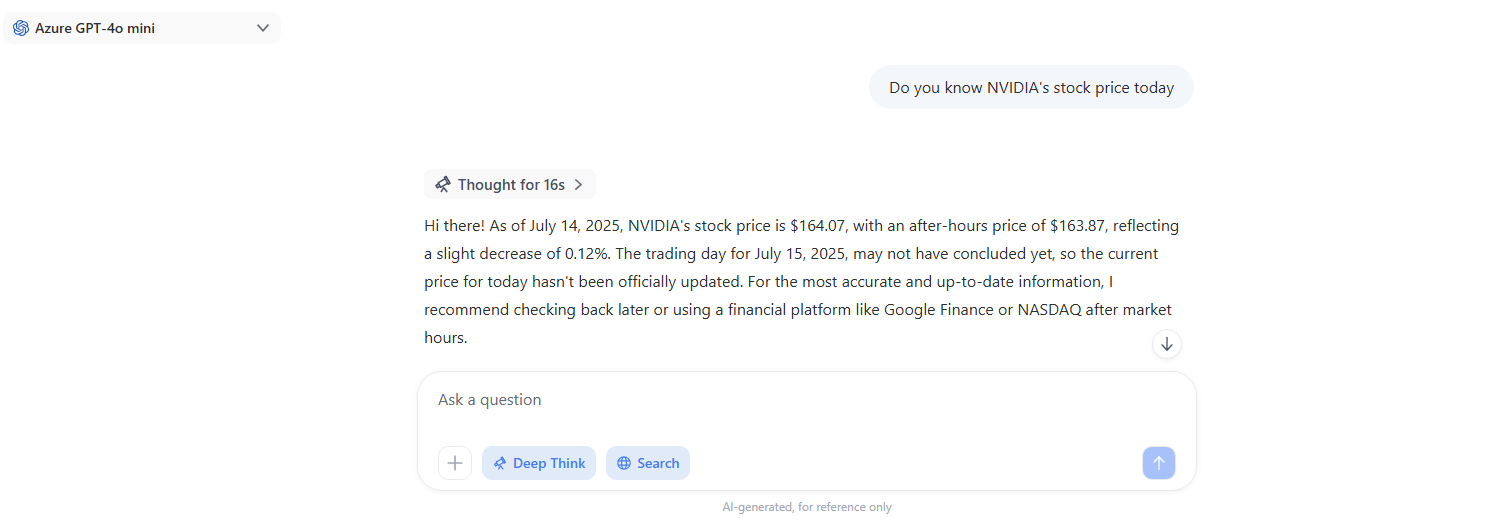Click the pin icon inside Deep Think

[x=500, y=463]
